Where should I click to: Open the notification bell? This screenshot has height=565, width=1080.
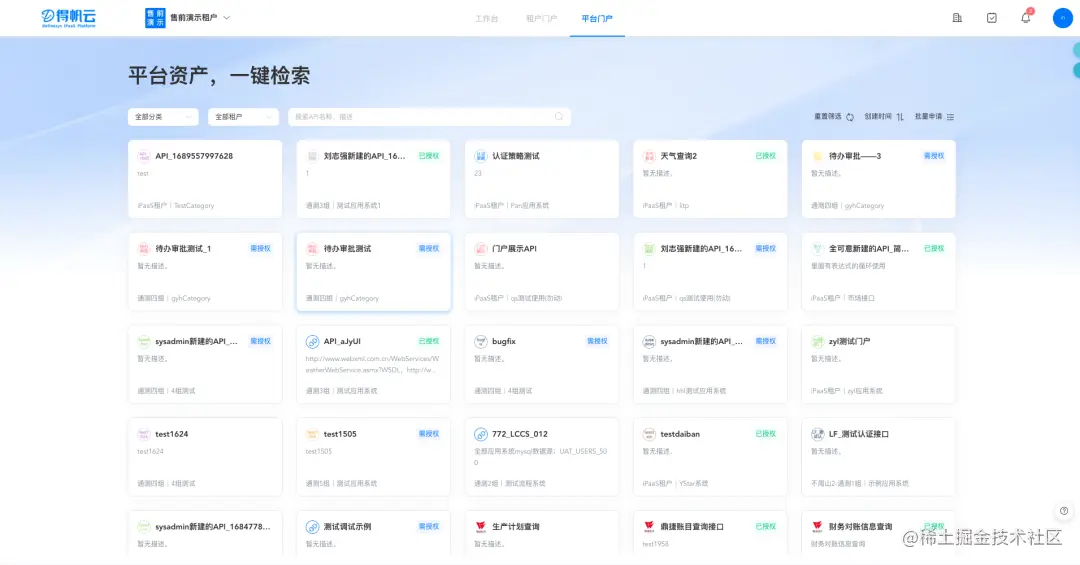tap(1026, 18)
